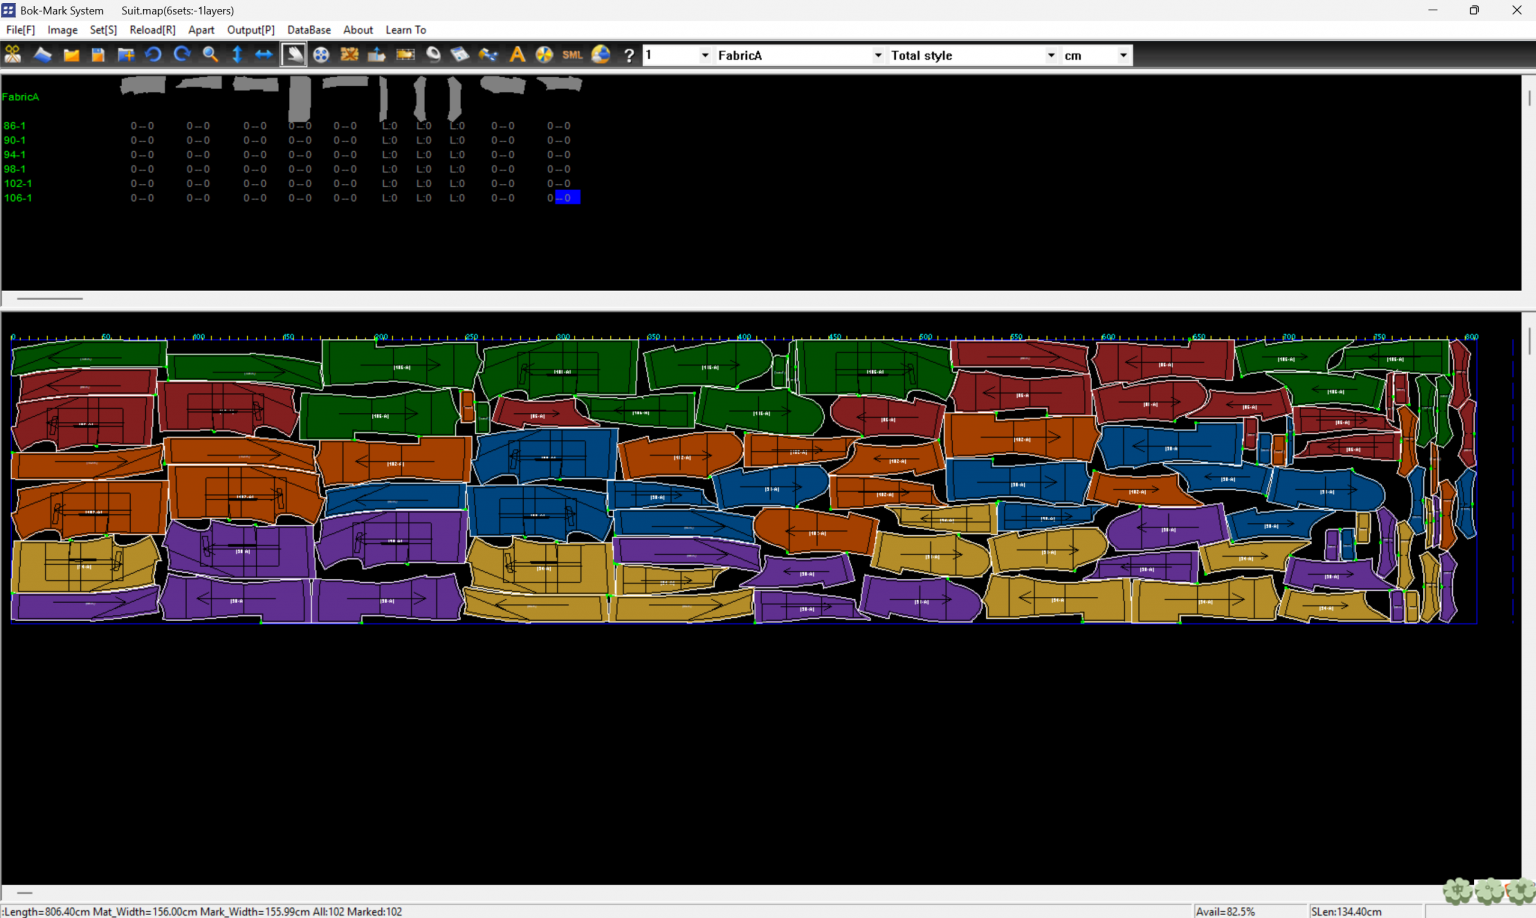The image size is (1536, 918).
Task: Click the blue fabric sheet icon
Action: [42, 55]
